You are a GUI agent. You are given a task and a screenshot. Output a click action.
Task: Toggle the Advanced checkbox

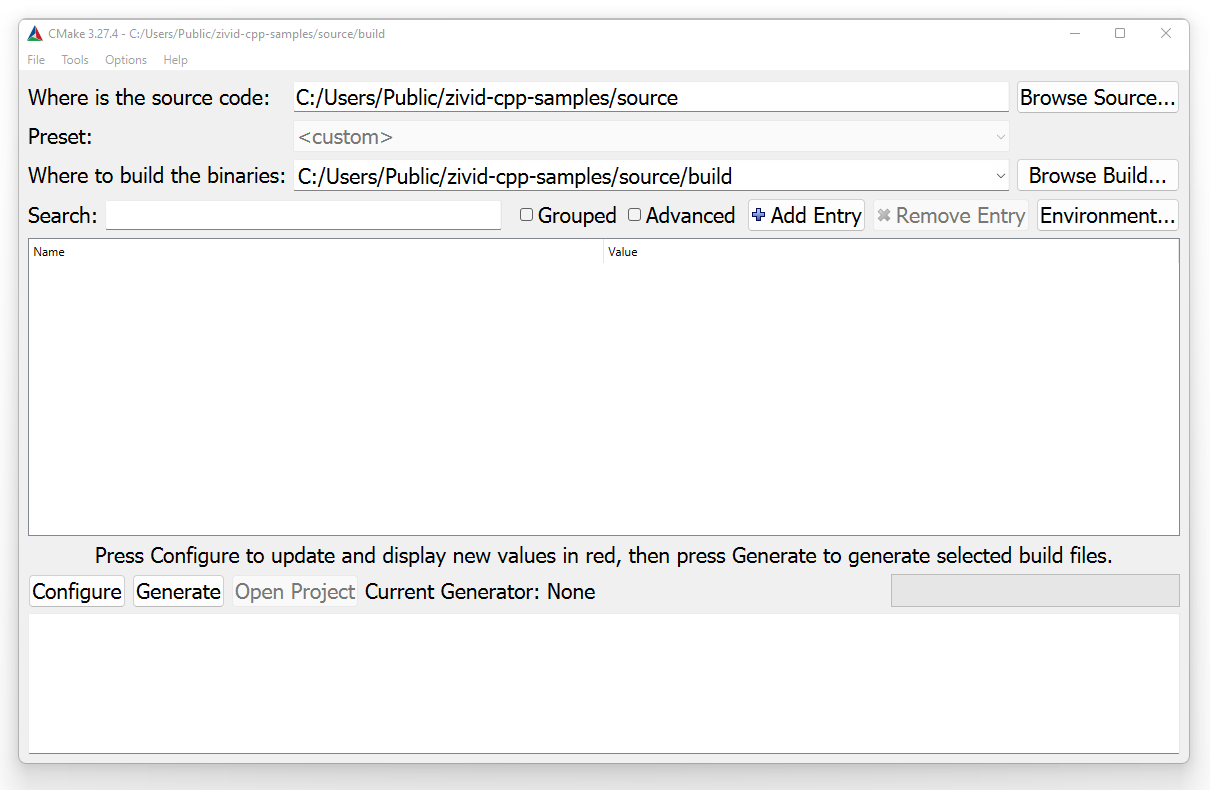(x=635, y=215)
